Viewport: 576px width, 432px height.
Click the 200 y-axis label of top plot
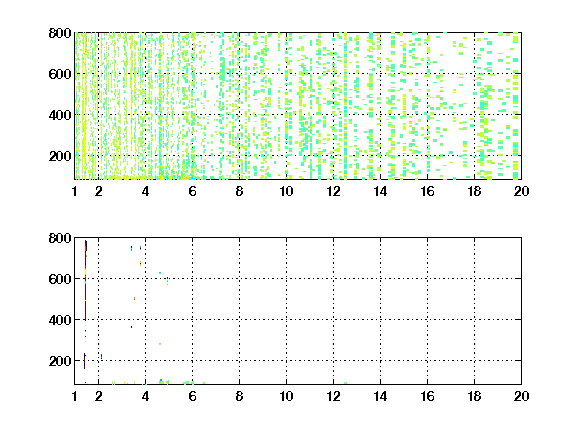[60, 156]
